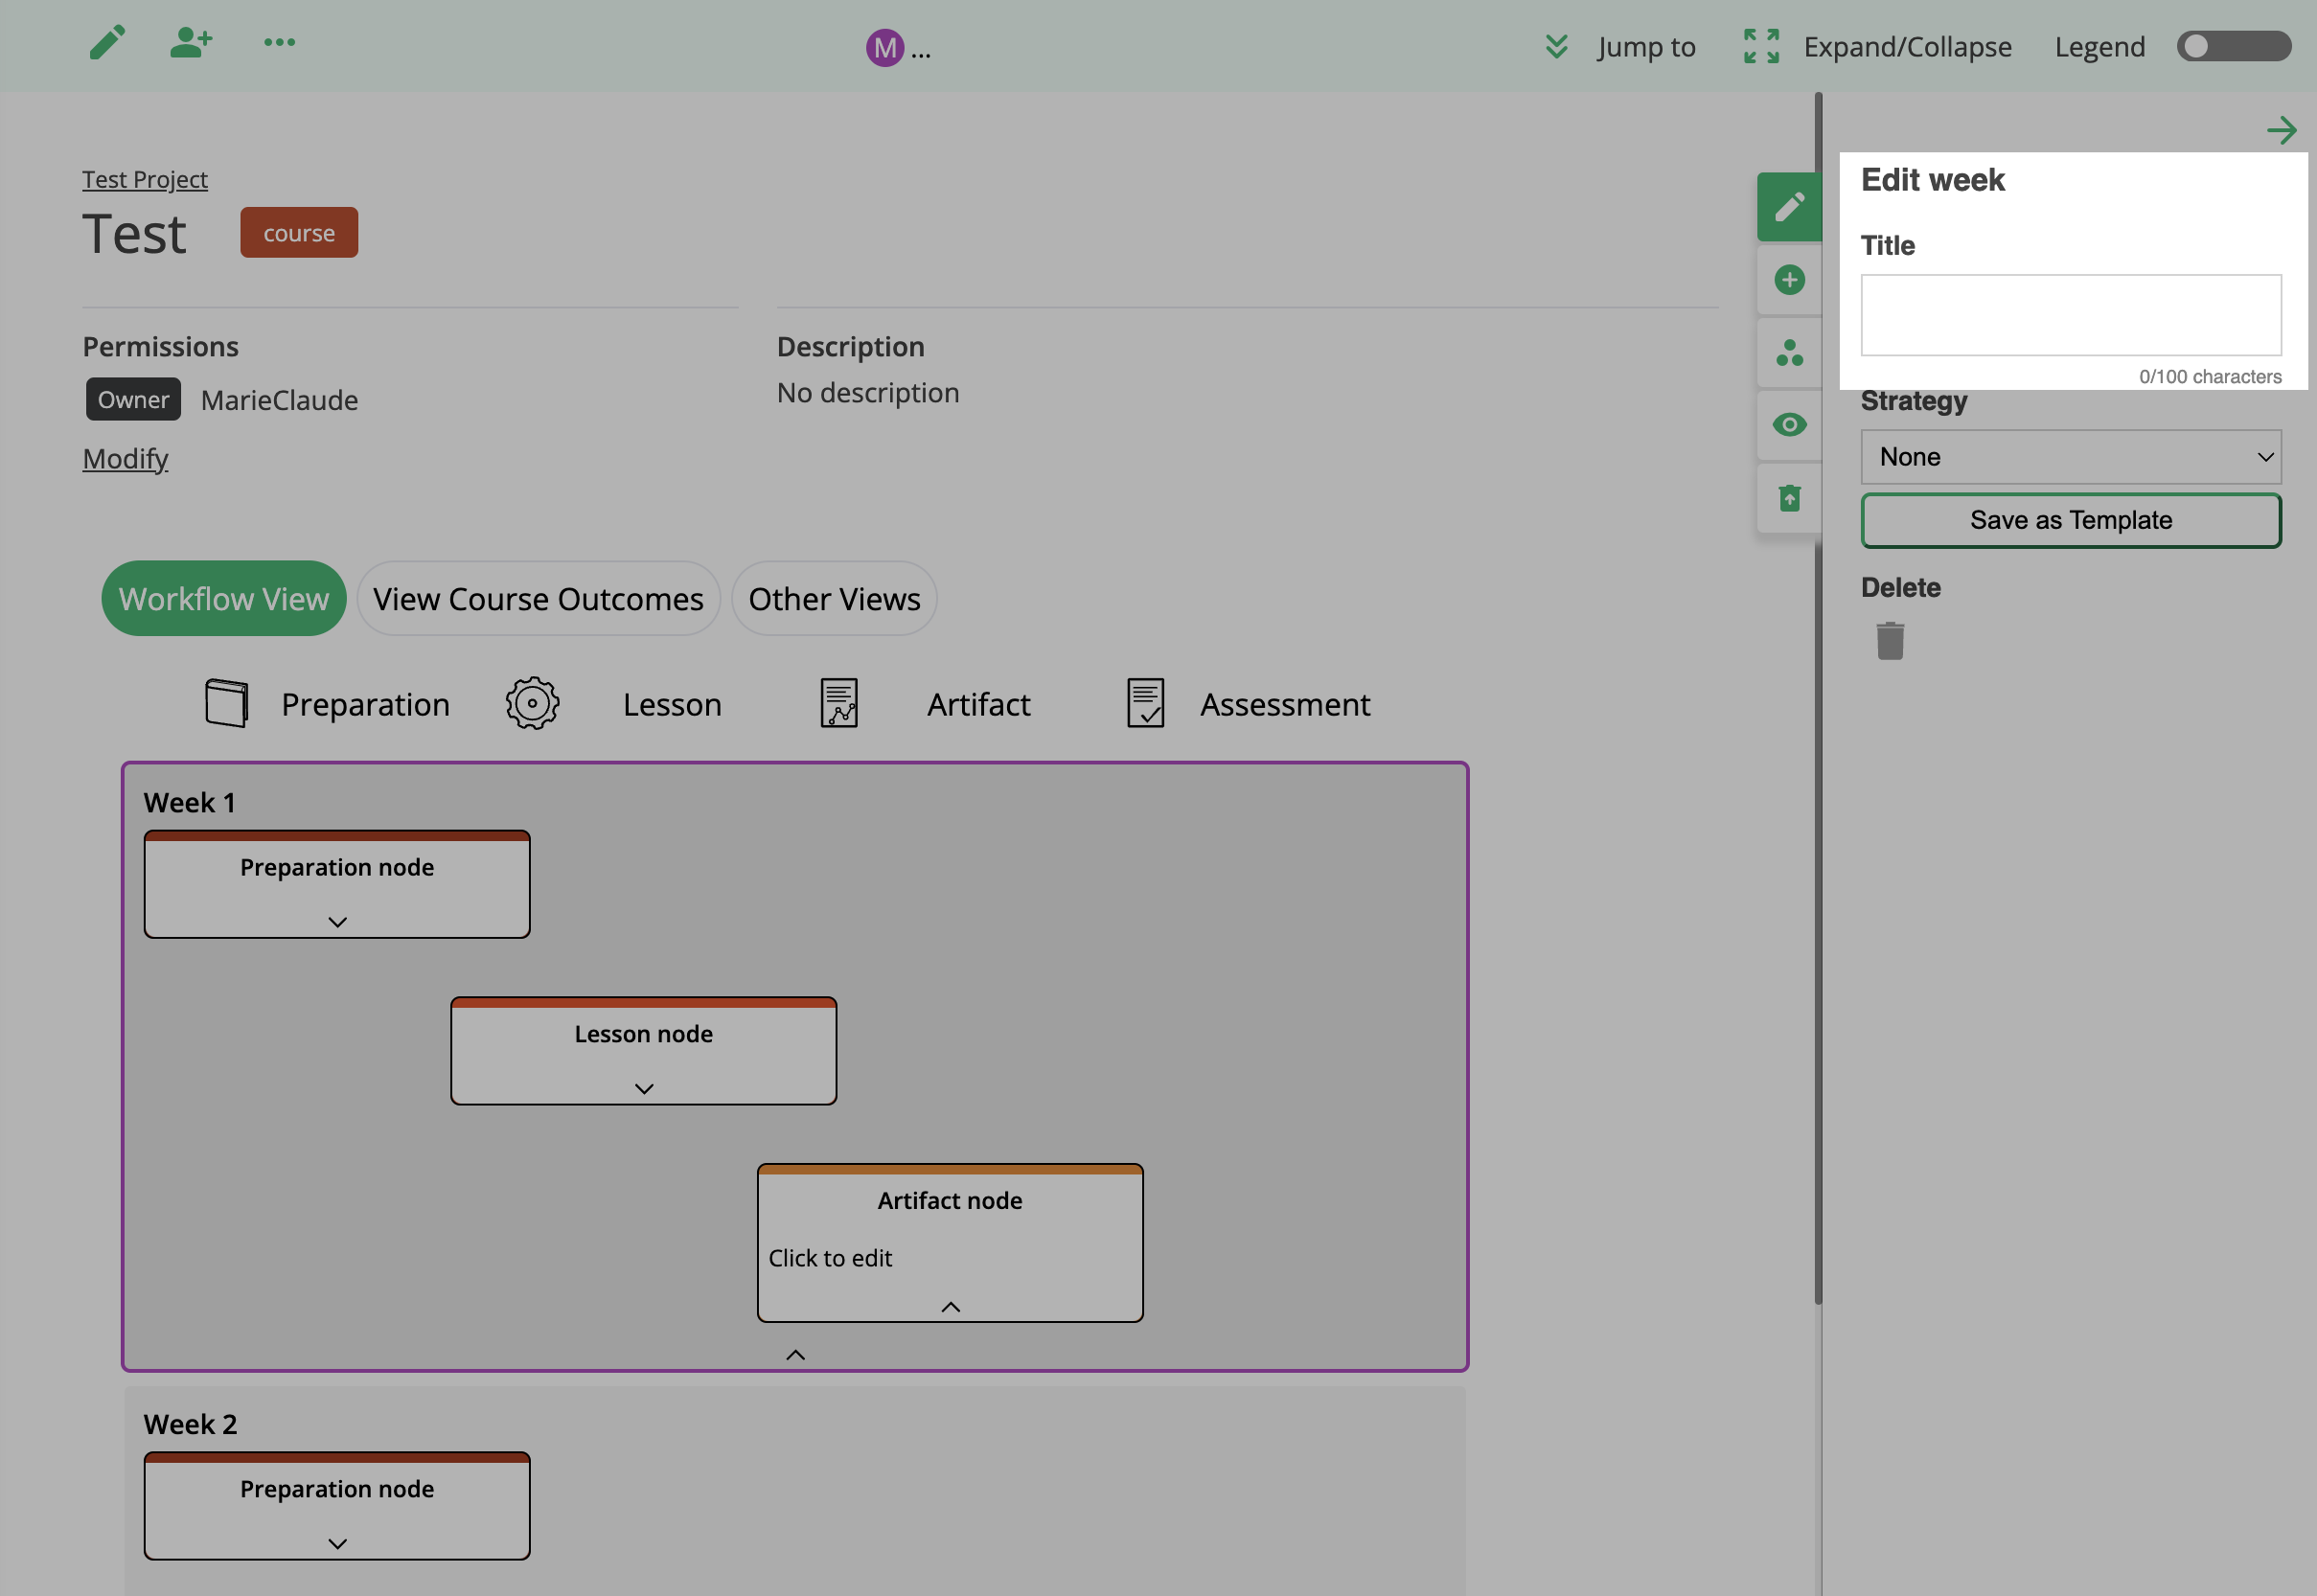Click the Modify permissions link
2317x1596 pixels.
[125, 459]
